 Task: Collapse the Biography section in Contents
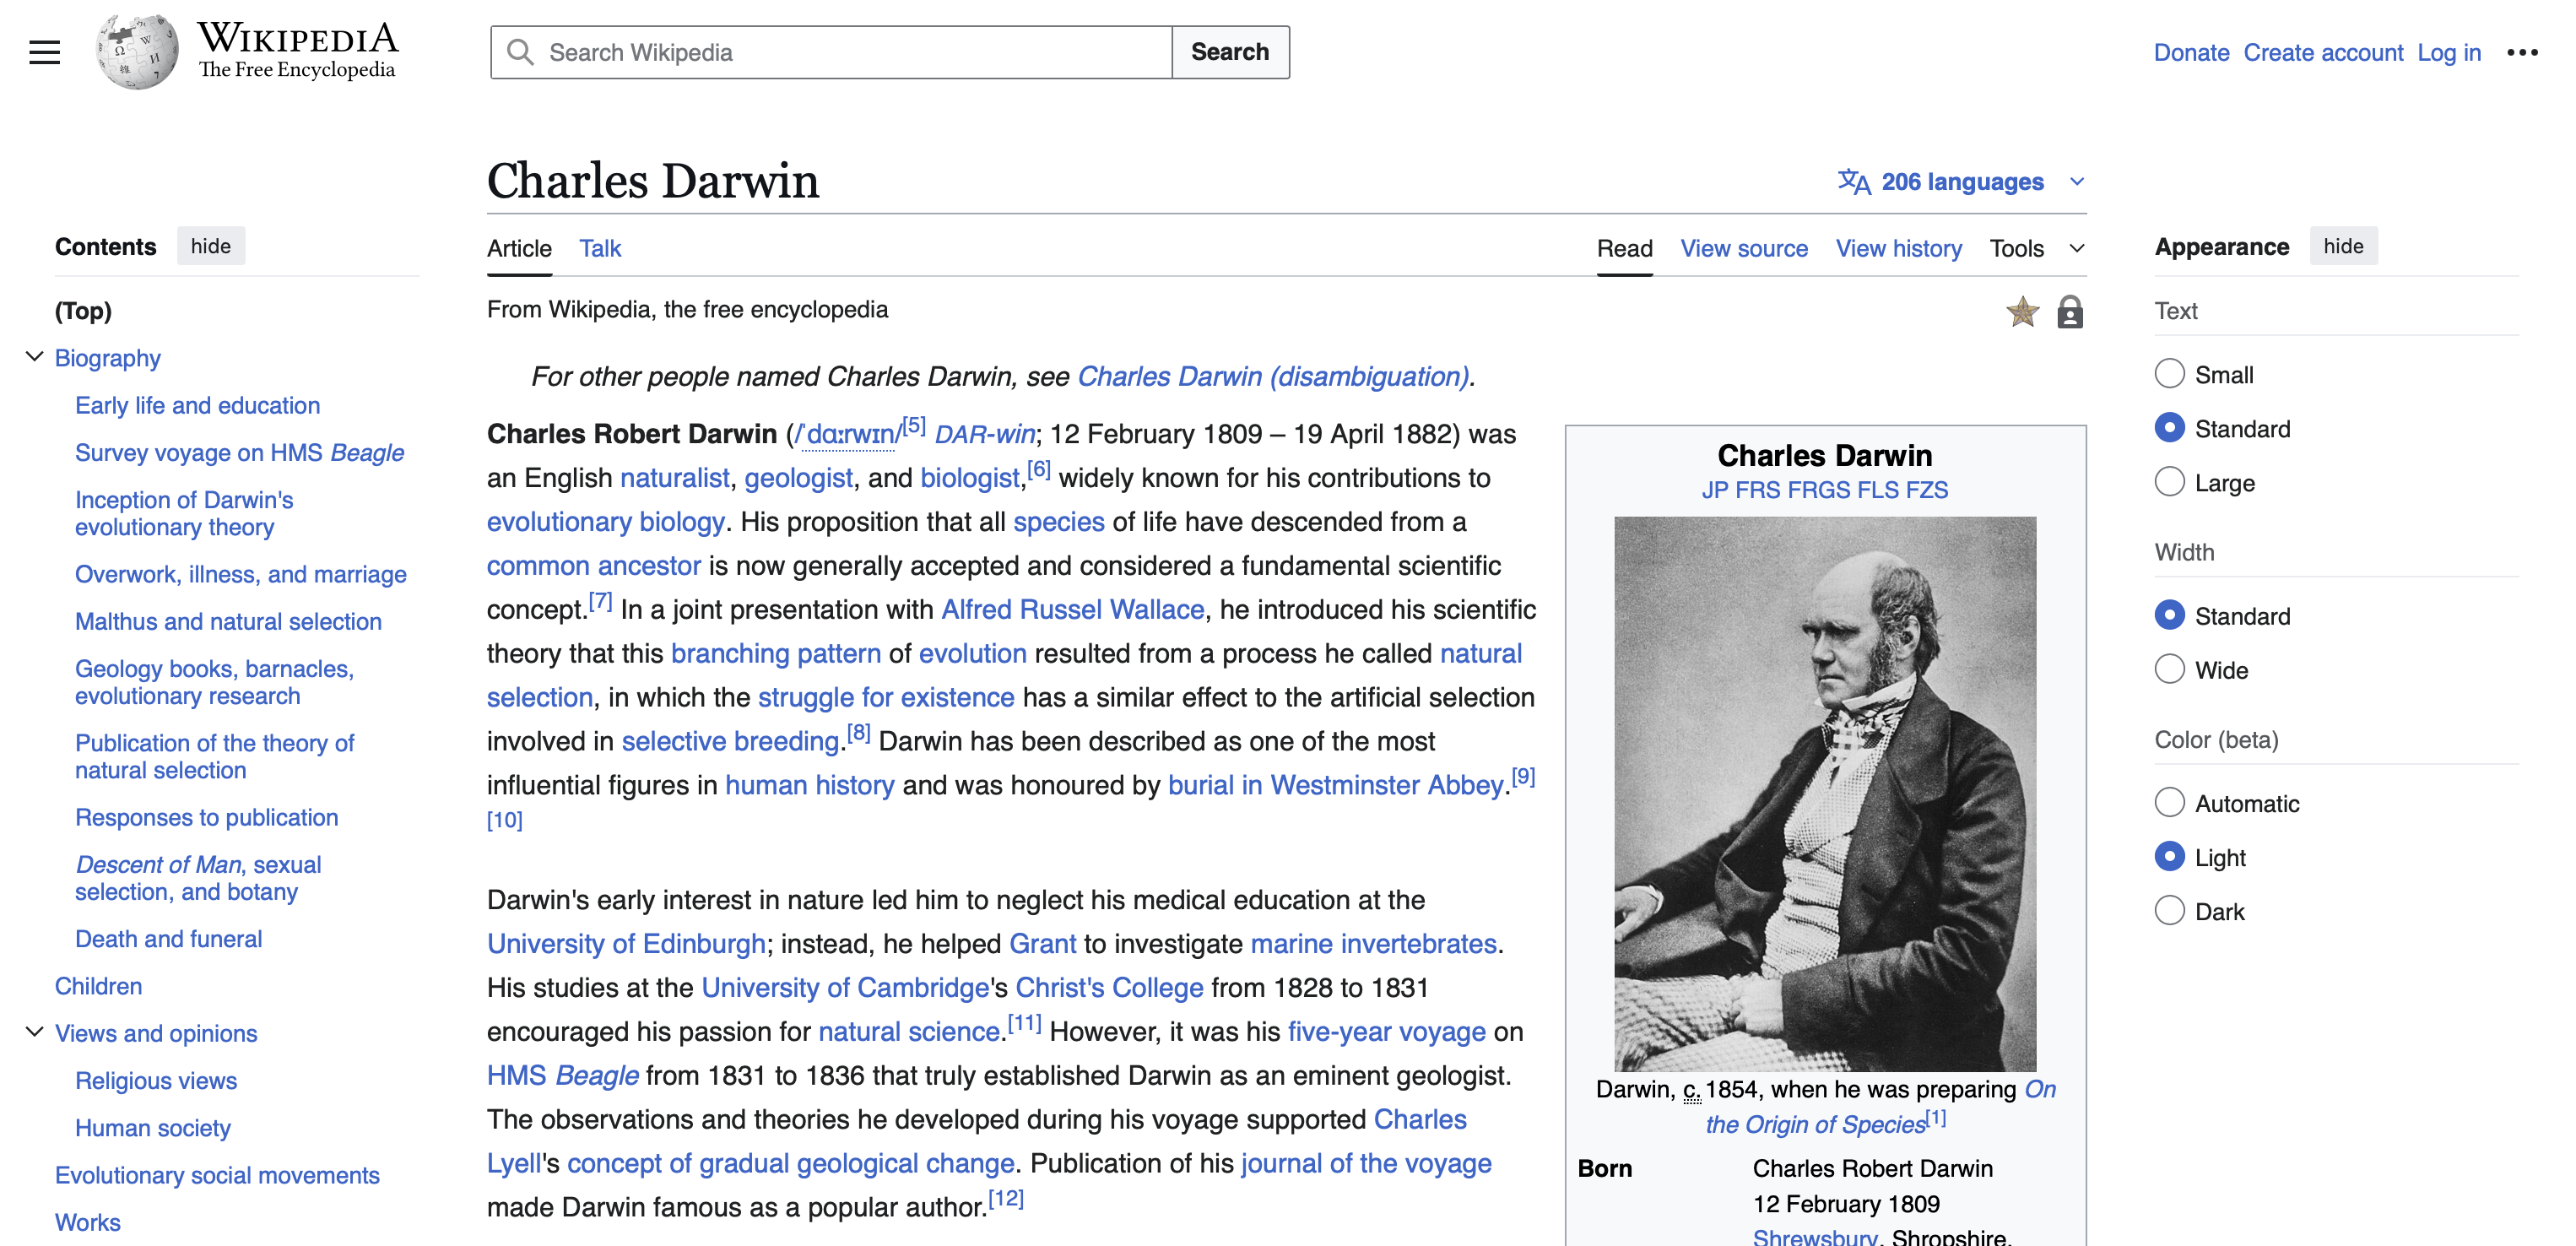32,357
